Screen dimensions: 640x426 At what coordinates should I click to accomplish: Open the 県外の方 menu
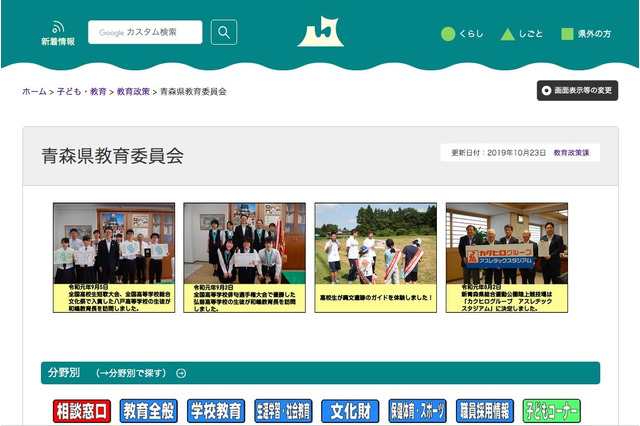586,34
